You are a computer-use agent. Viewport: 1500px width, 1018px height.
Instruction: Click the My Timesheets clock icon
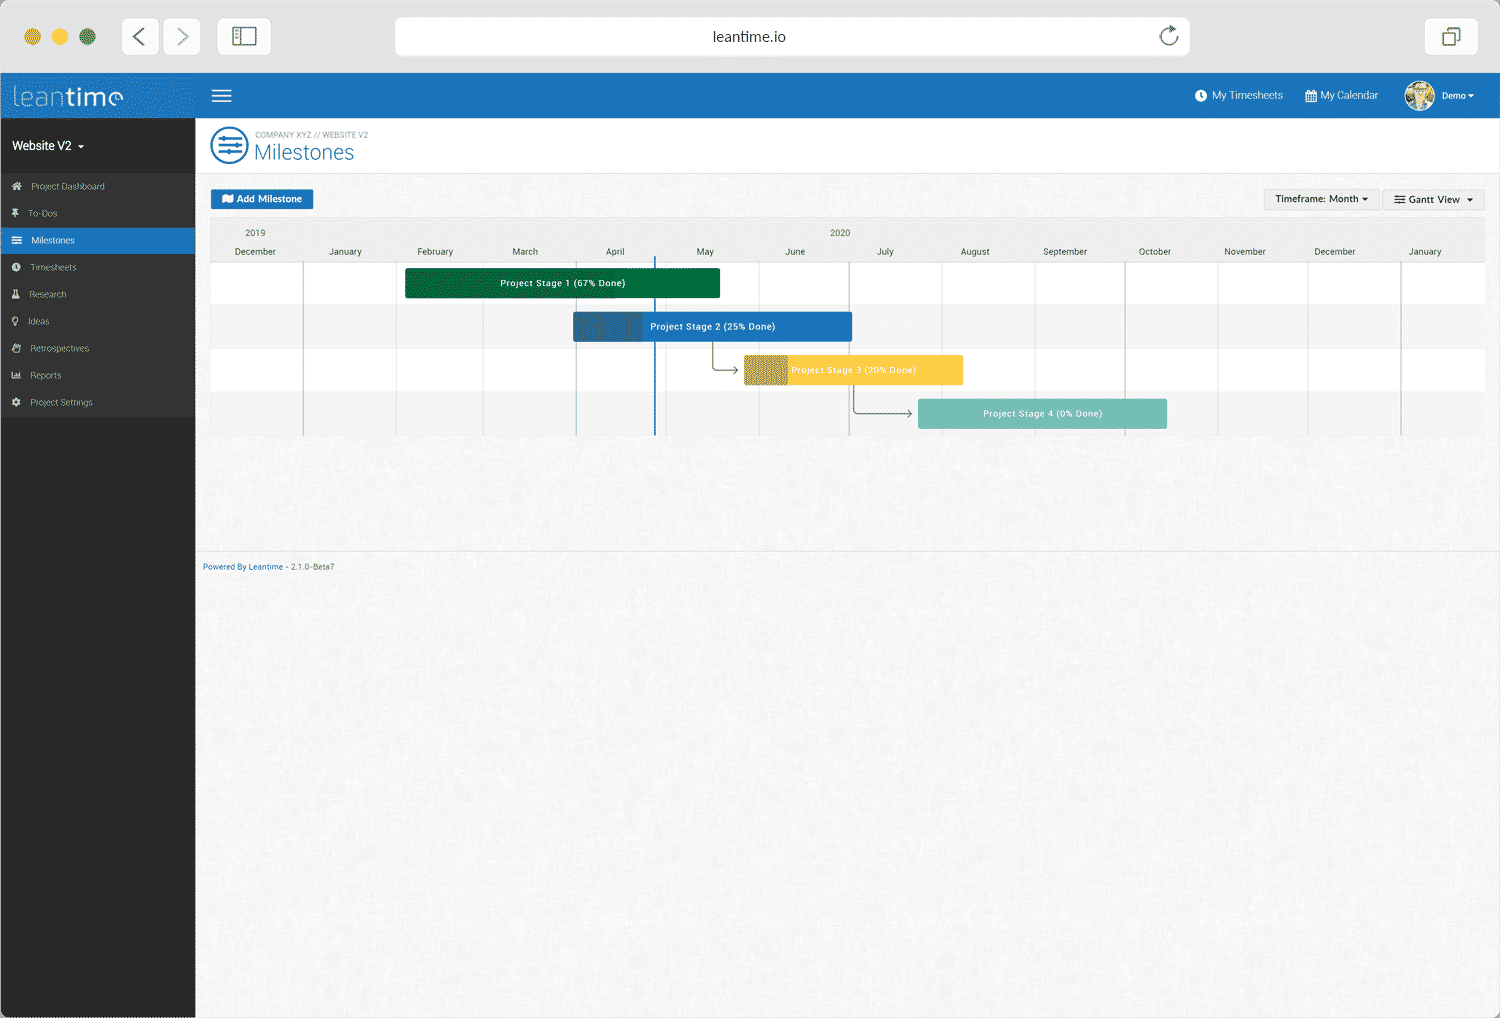coord(1200,95)
